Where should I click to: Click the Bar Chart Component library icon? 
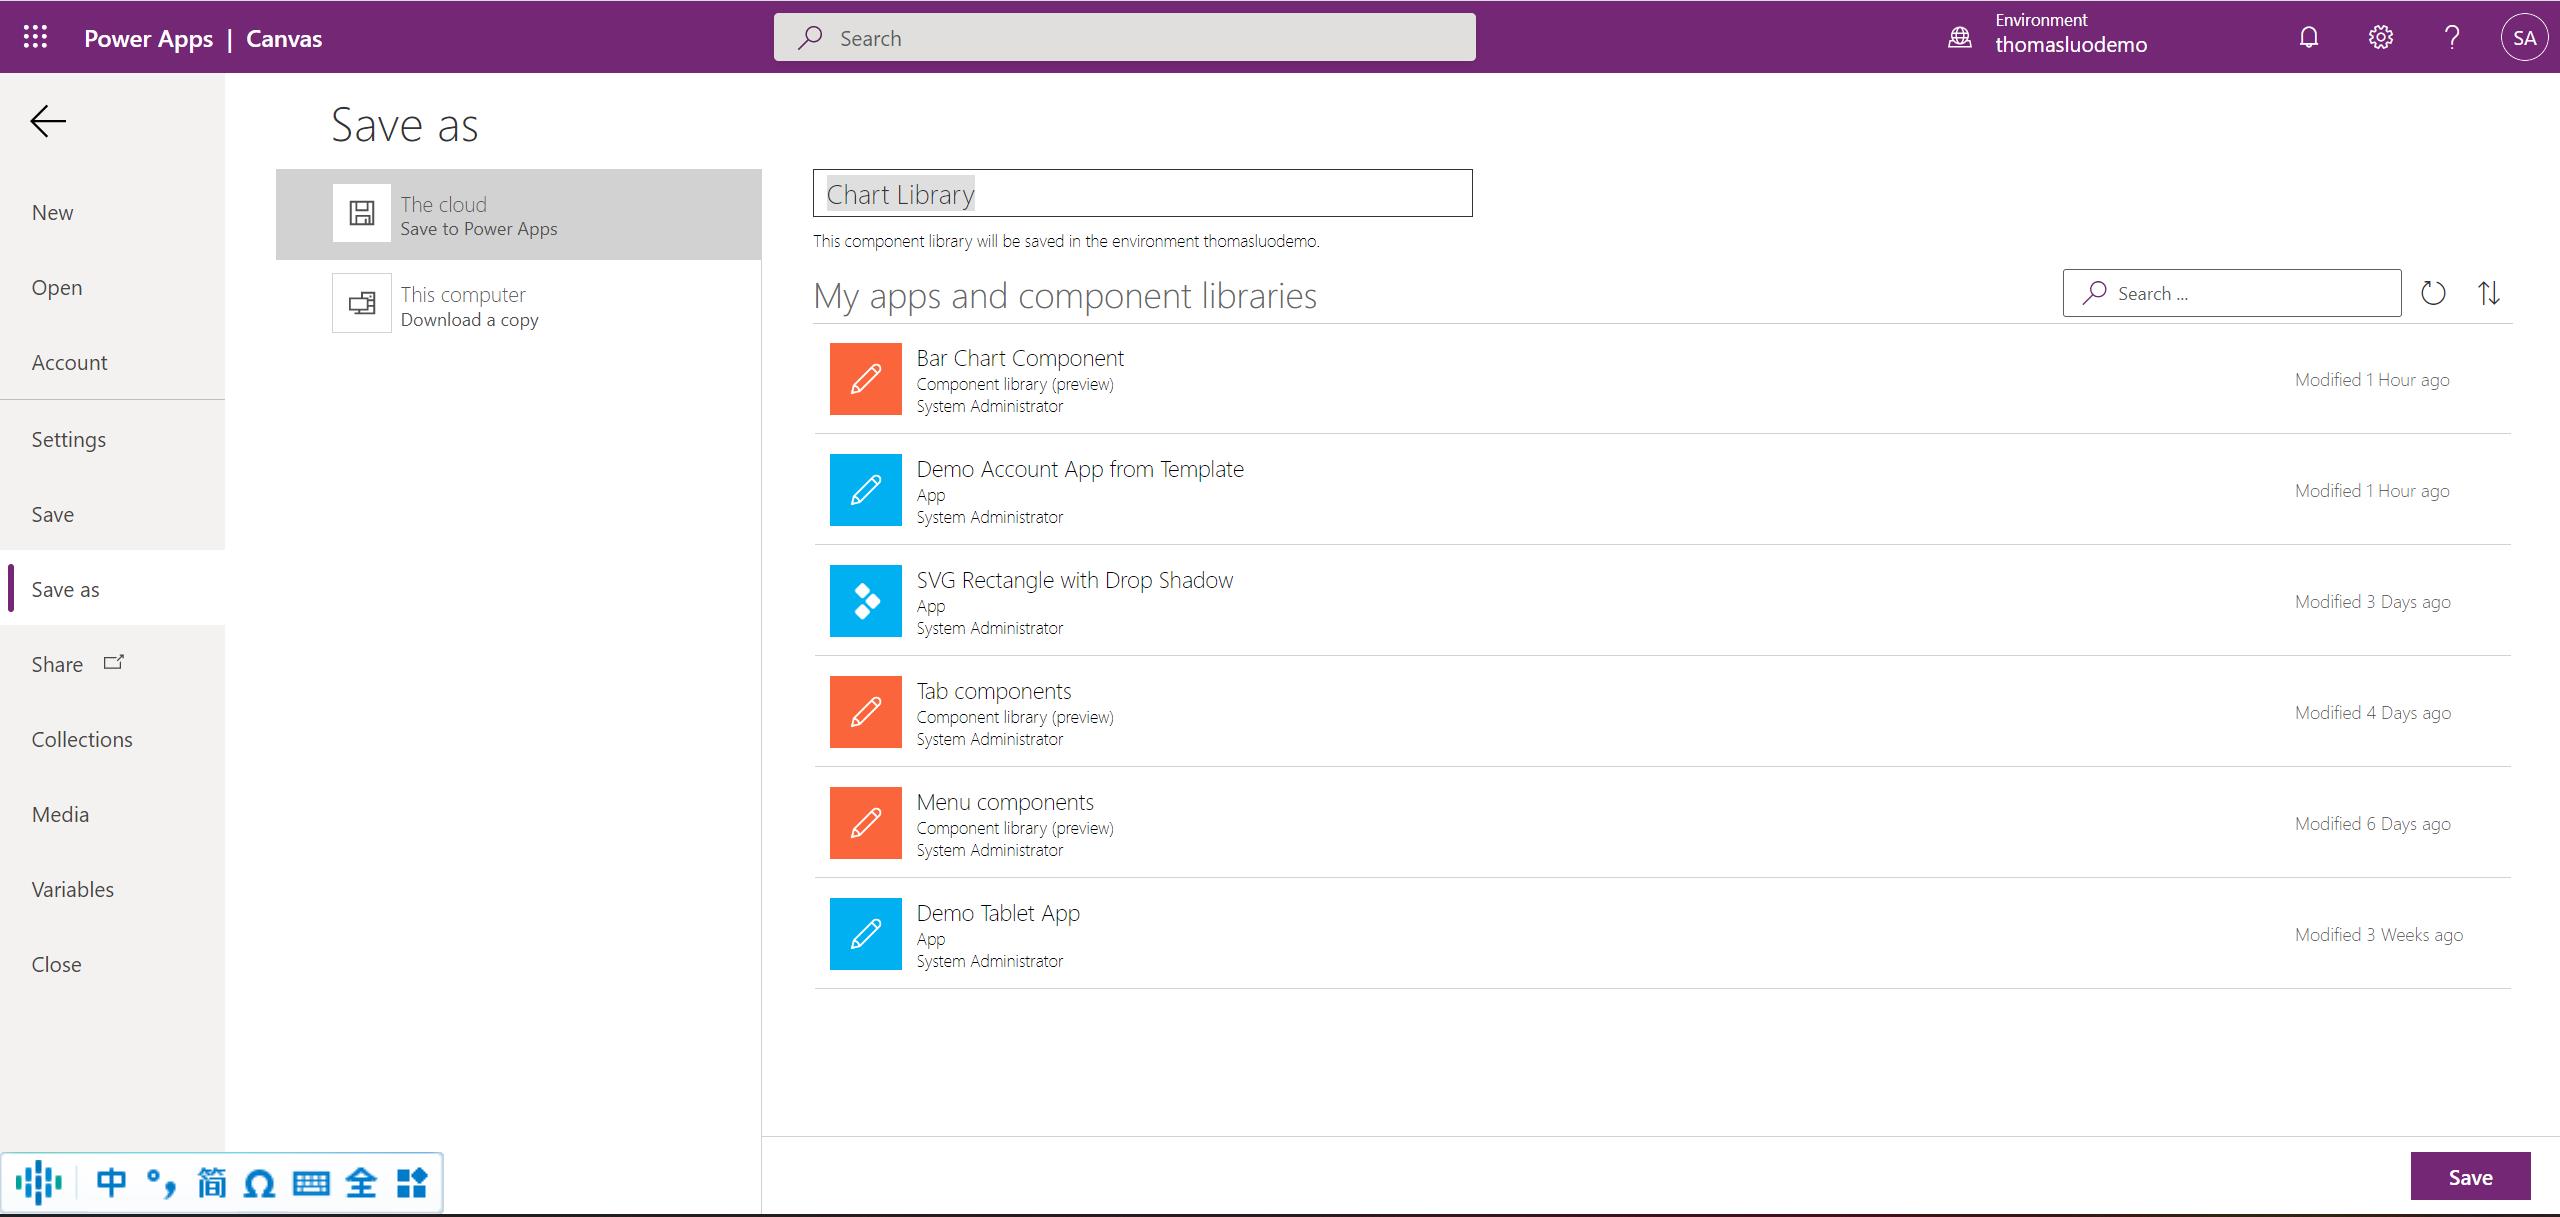(864, 377)
